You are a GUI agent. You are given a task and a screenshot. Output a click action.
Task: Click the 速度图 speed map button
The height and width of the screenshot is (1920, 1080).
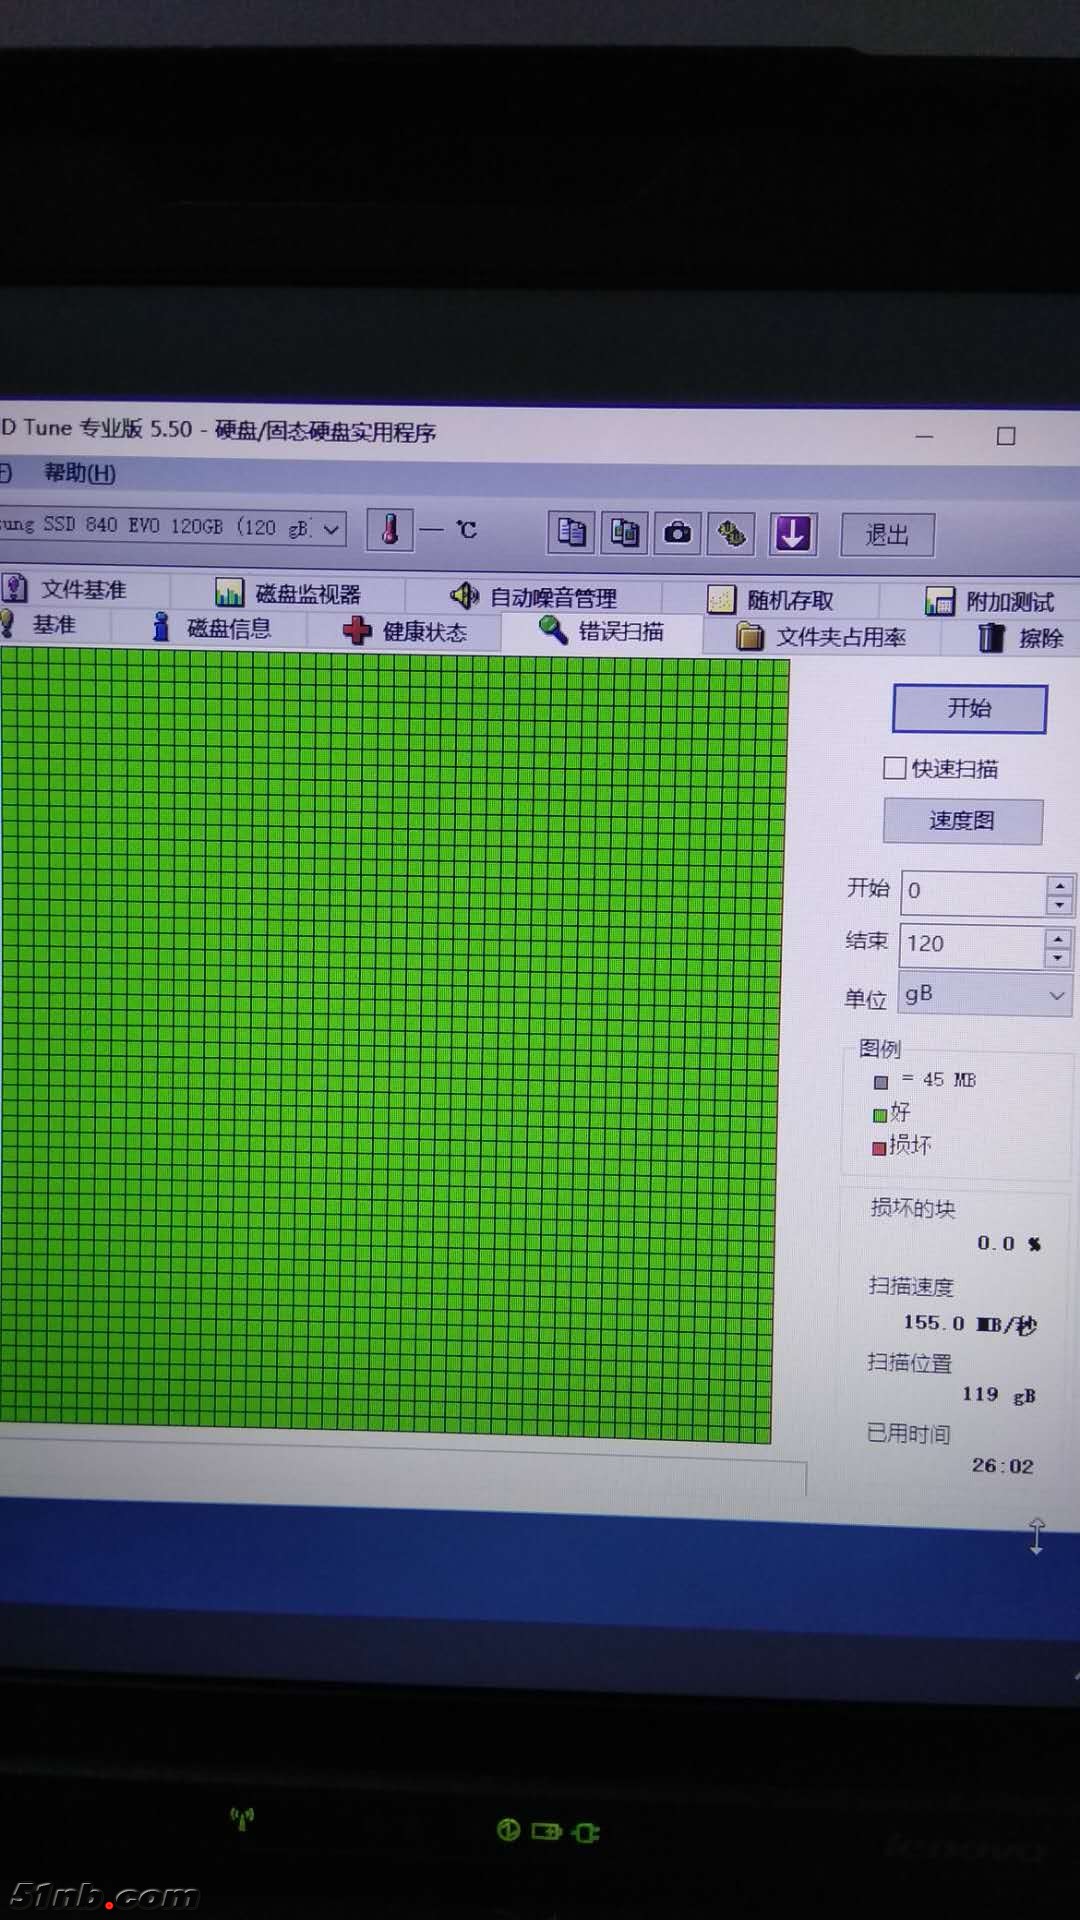(962, 821)
